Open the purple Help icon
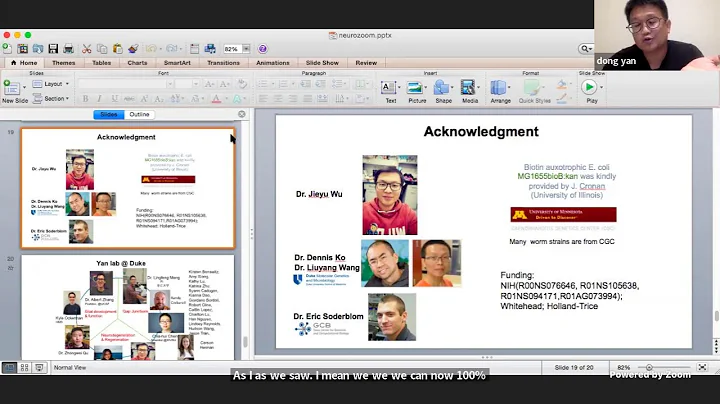 pos(263,49)
